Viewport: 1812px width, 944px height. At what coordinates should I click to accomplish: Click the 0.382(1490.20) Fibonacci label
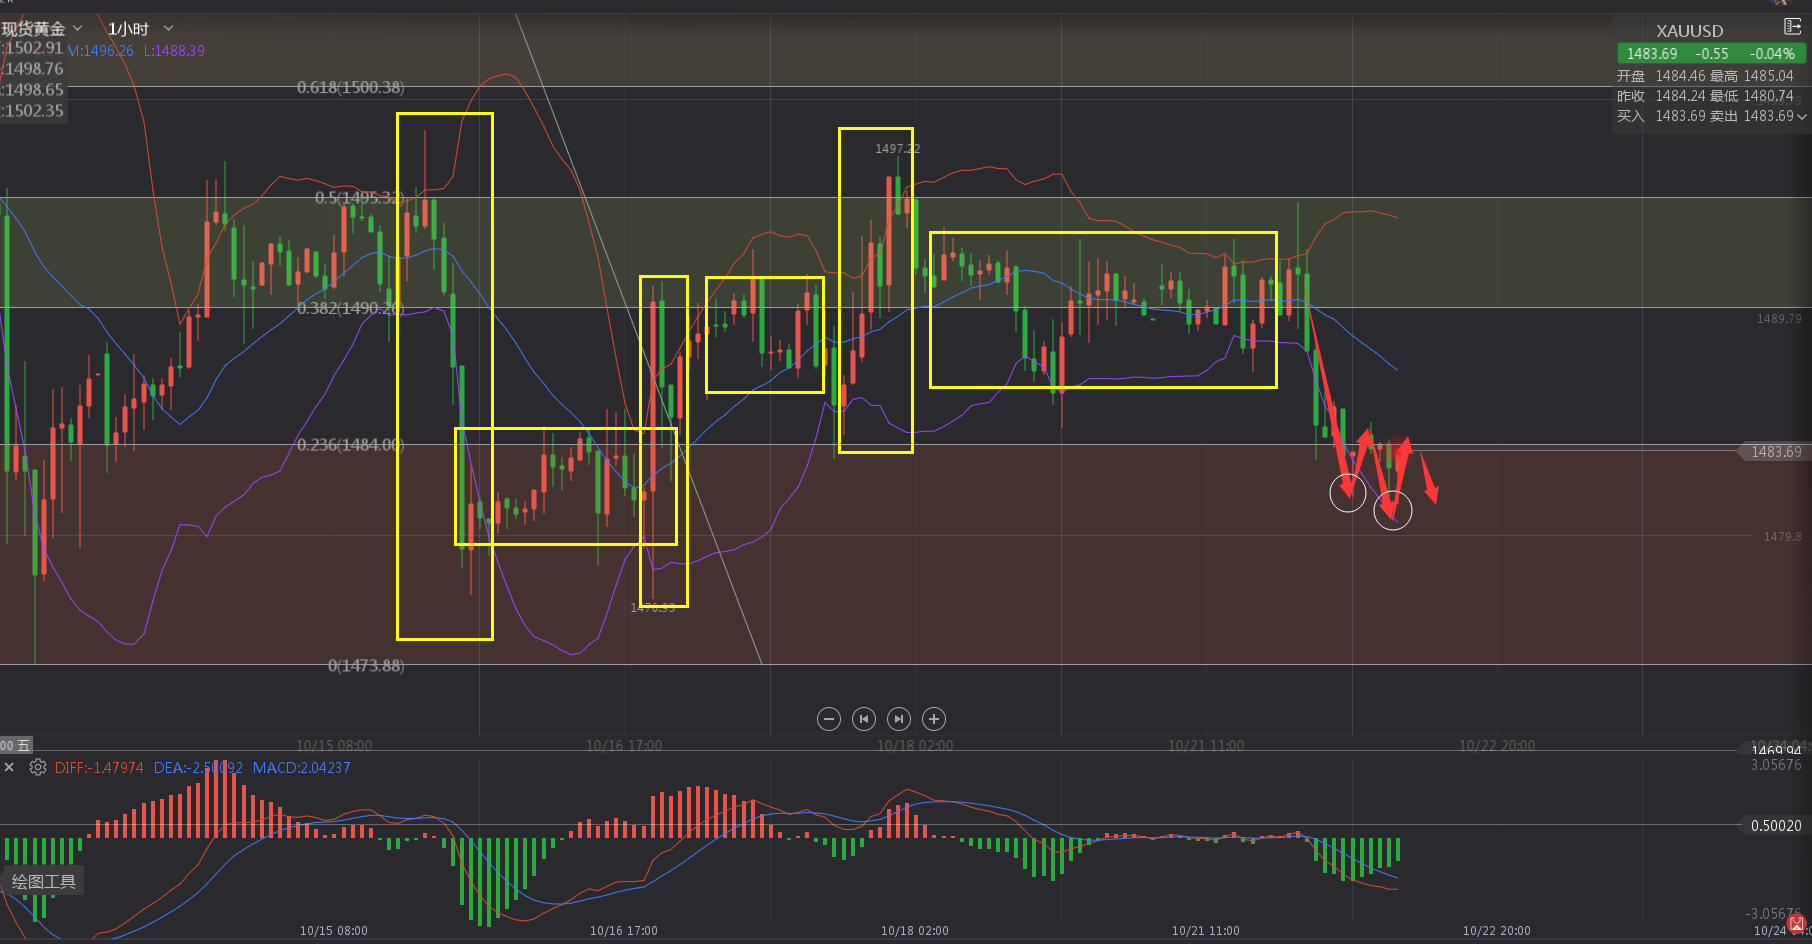350,309
